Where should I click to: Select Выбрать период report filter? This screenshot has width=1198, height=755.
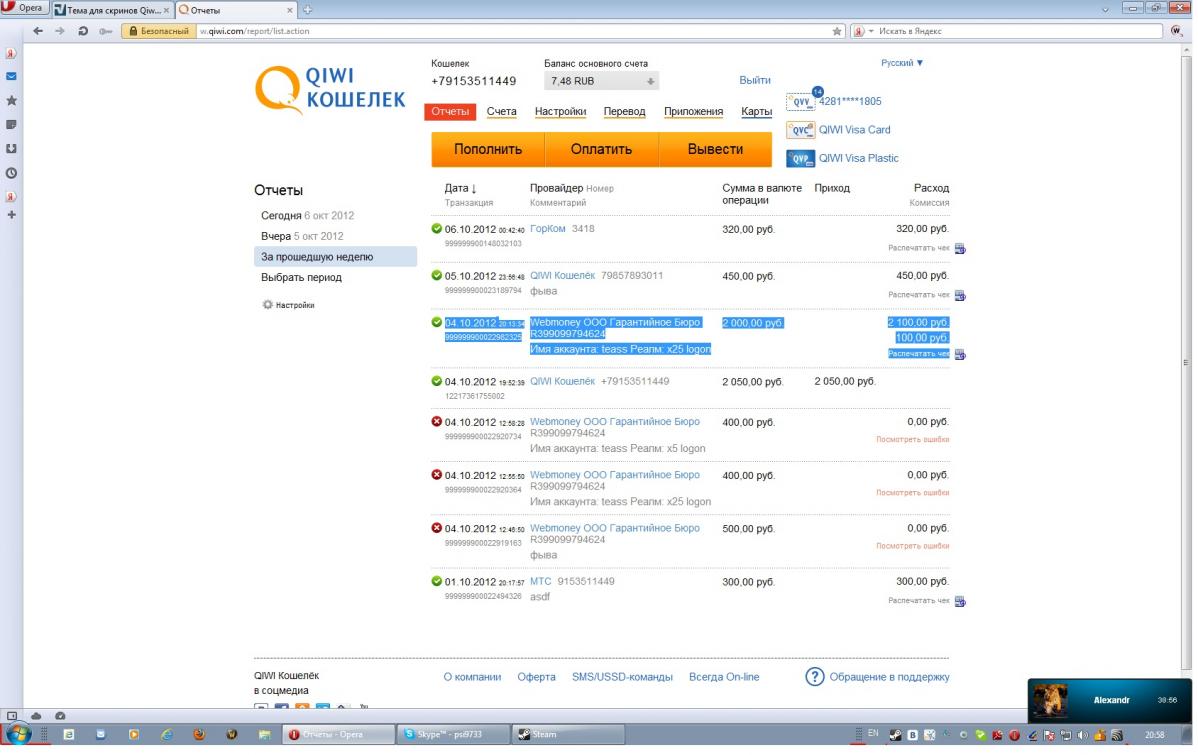301,277
